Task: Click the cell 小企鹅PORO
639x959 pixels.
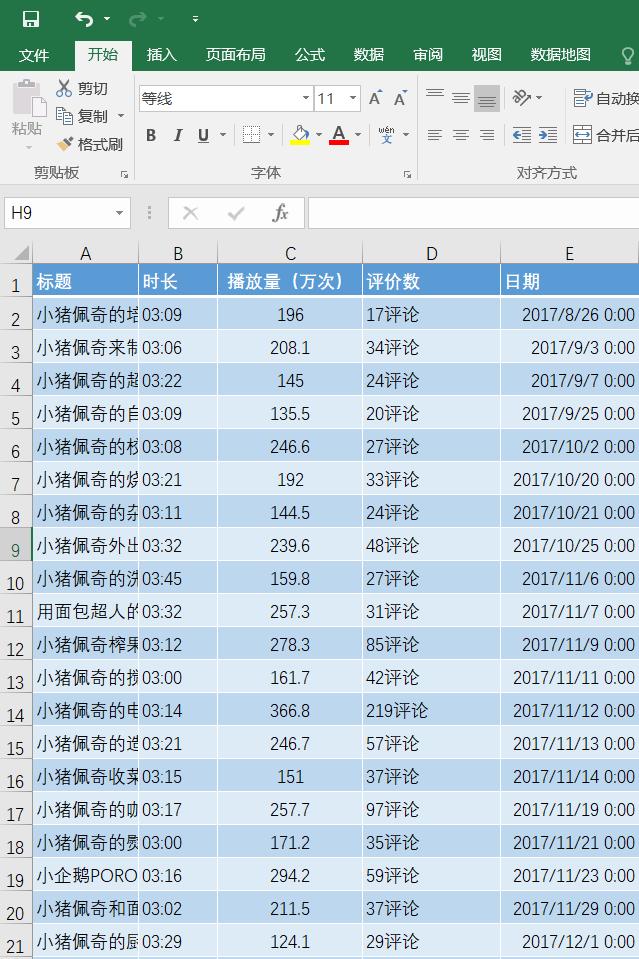Action: [x=86, y=876]
